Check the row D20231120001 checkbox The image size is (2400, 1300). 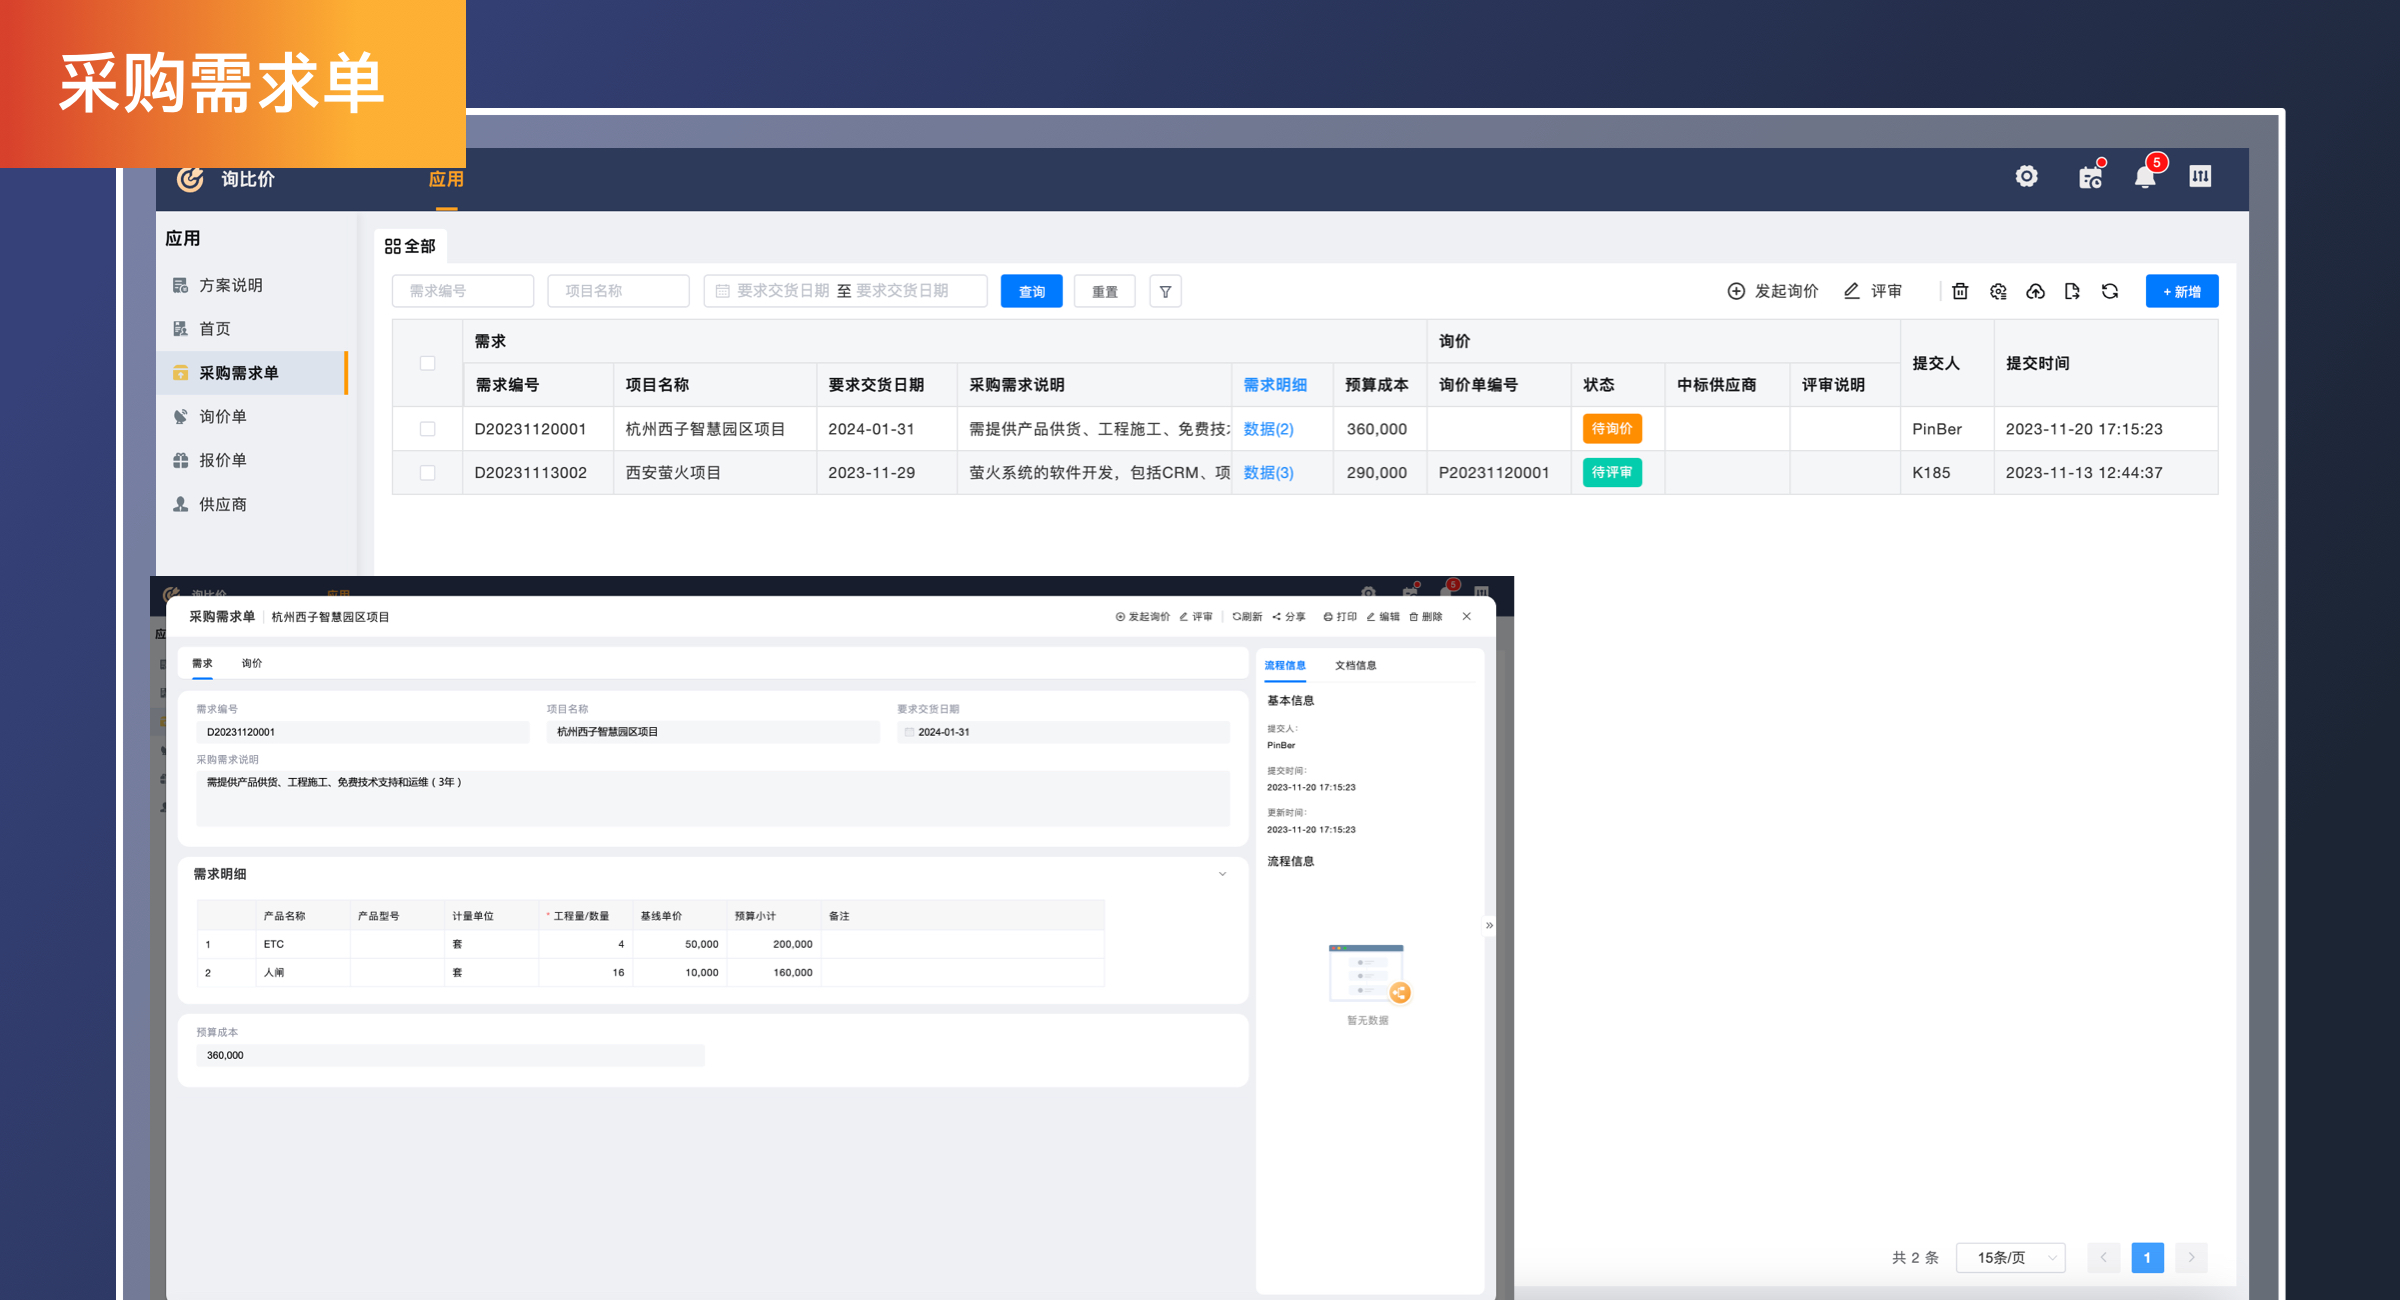coord(427,429)
